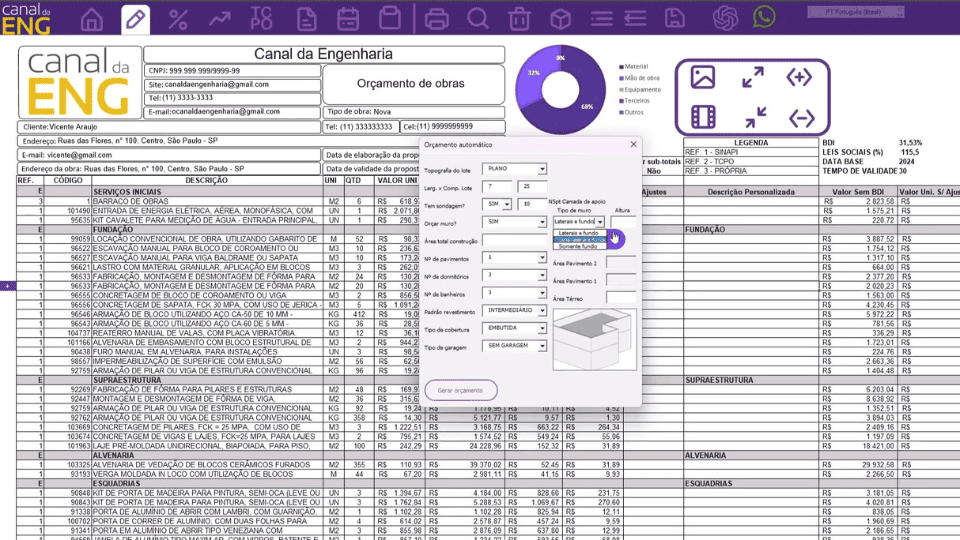
Task: Click the collapse arrows icon in purple panel
Action: 756,117
